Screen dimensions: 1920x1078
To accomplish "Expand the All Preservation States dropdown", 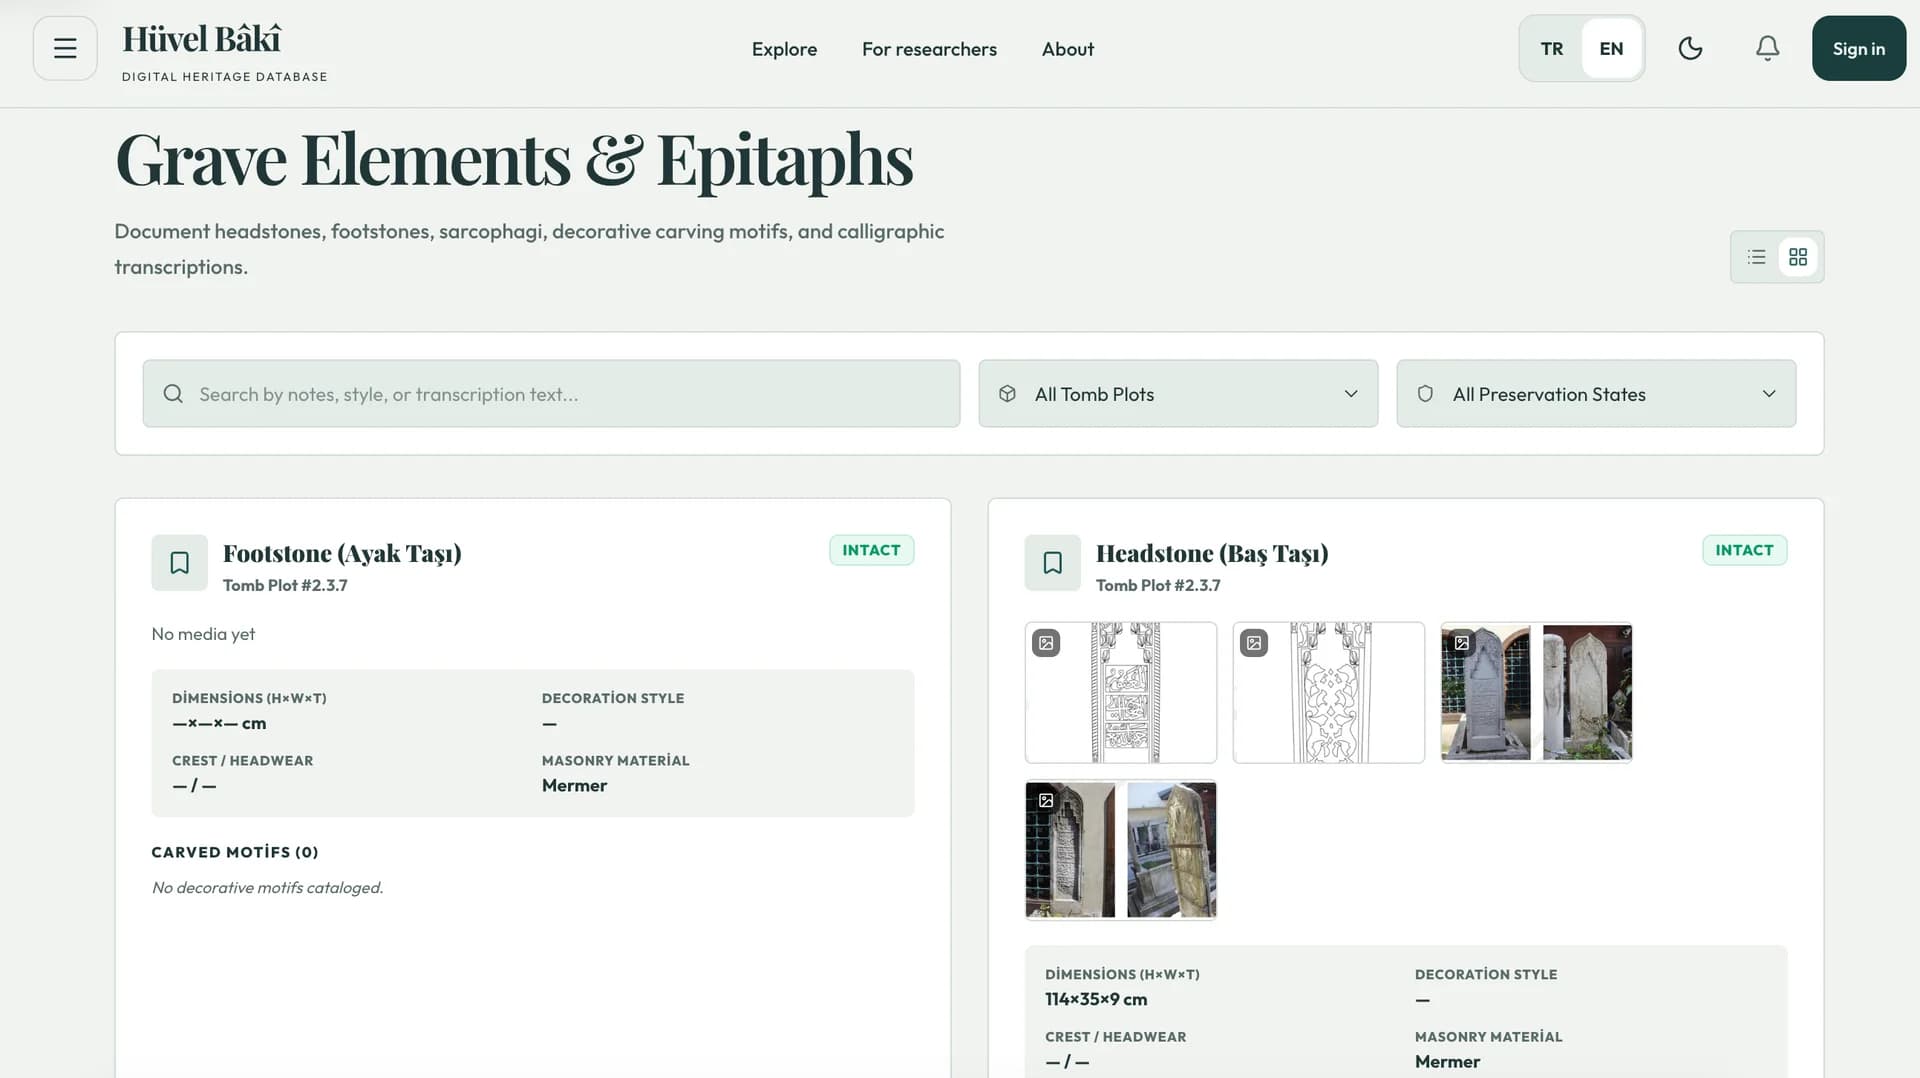I will (x=1596, y=394).
